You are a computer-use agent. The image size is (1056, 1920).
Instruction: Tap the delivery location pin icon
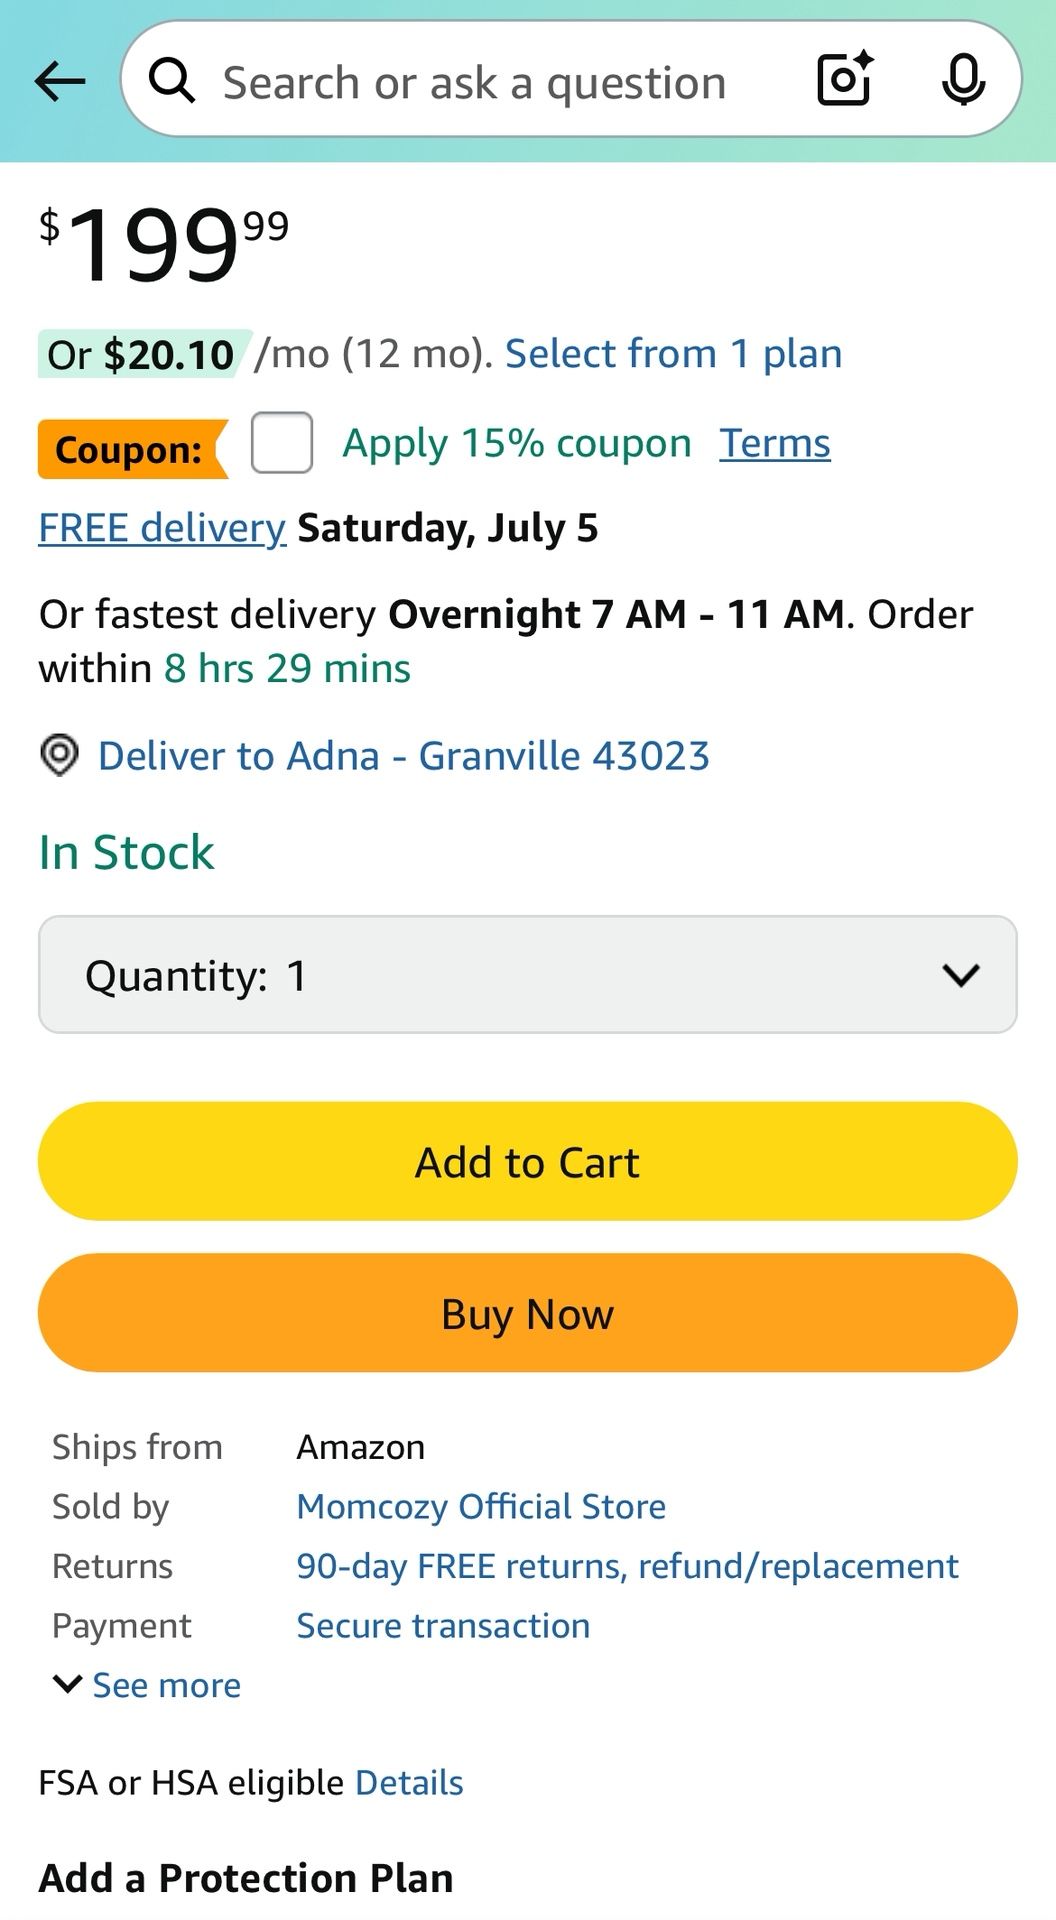click(59, 755)
